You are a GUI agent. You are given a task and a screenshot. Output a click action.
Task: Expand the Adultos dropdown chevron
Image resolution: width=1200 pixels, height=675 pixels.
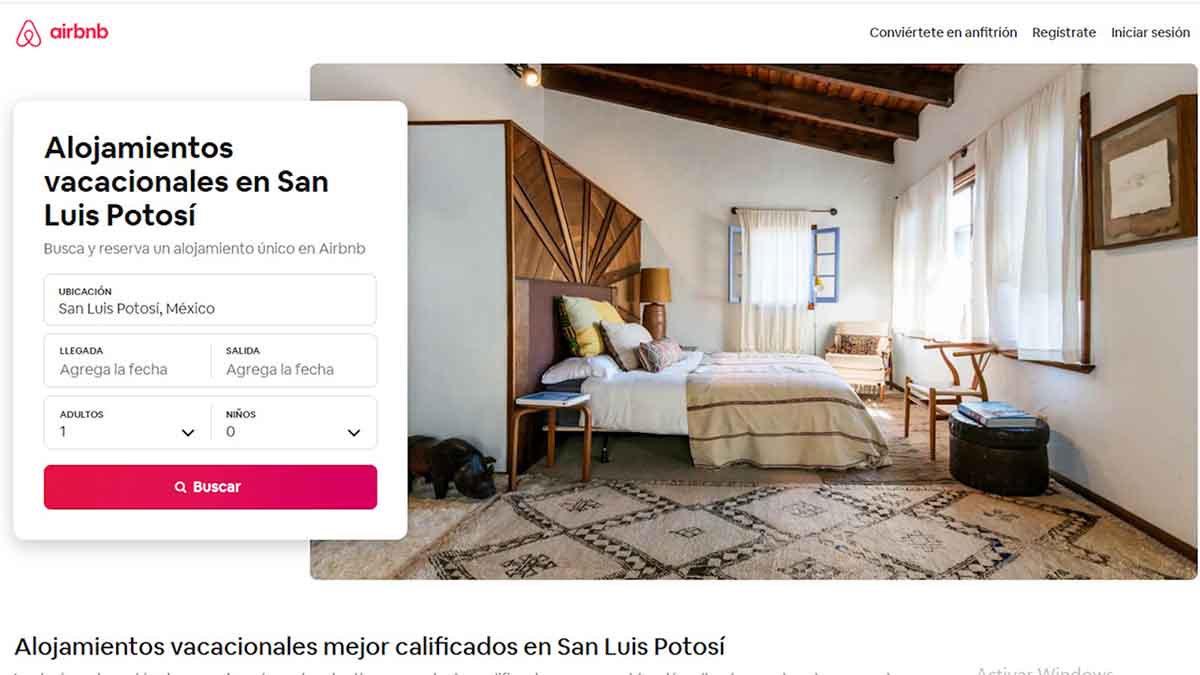click(188, 433)
